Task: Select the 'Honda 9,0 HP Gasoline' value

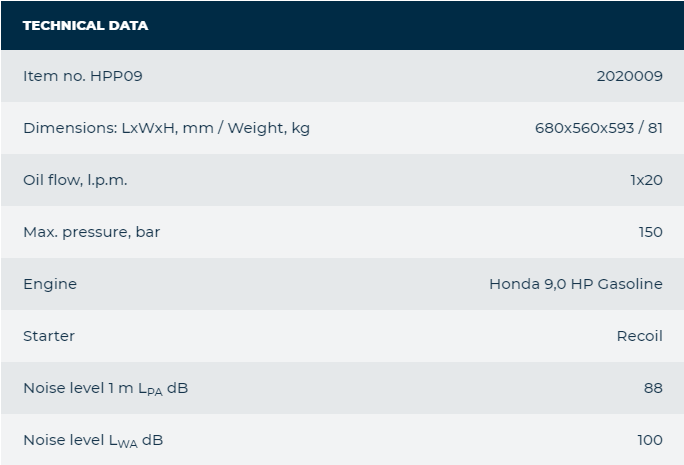Action: pyautogui.click(x=575, y=284)
